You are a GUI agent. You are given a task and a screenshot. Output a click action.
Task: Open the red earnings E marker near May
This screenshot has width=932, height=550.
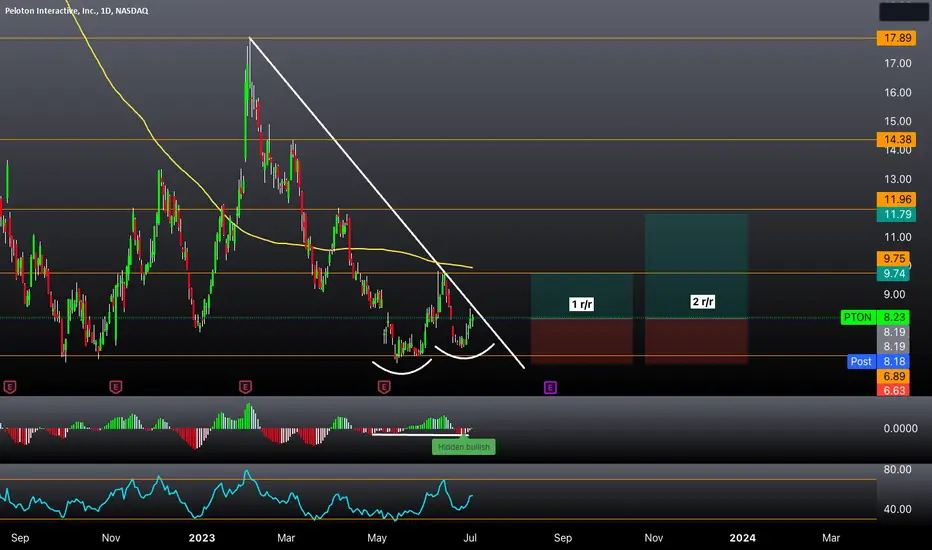384,388
